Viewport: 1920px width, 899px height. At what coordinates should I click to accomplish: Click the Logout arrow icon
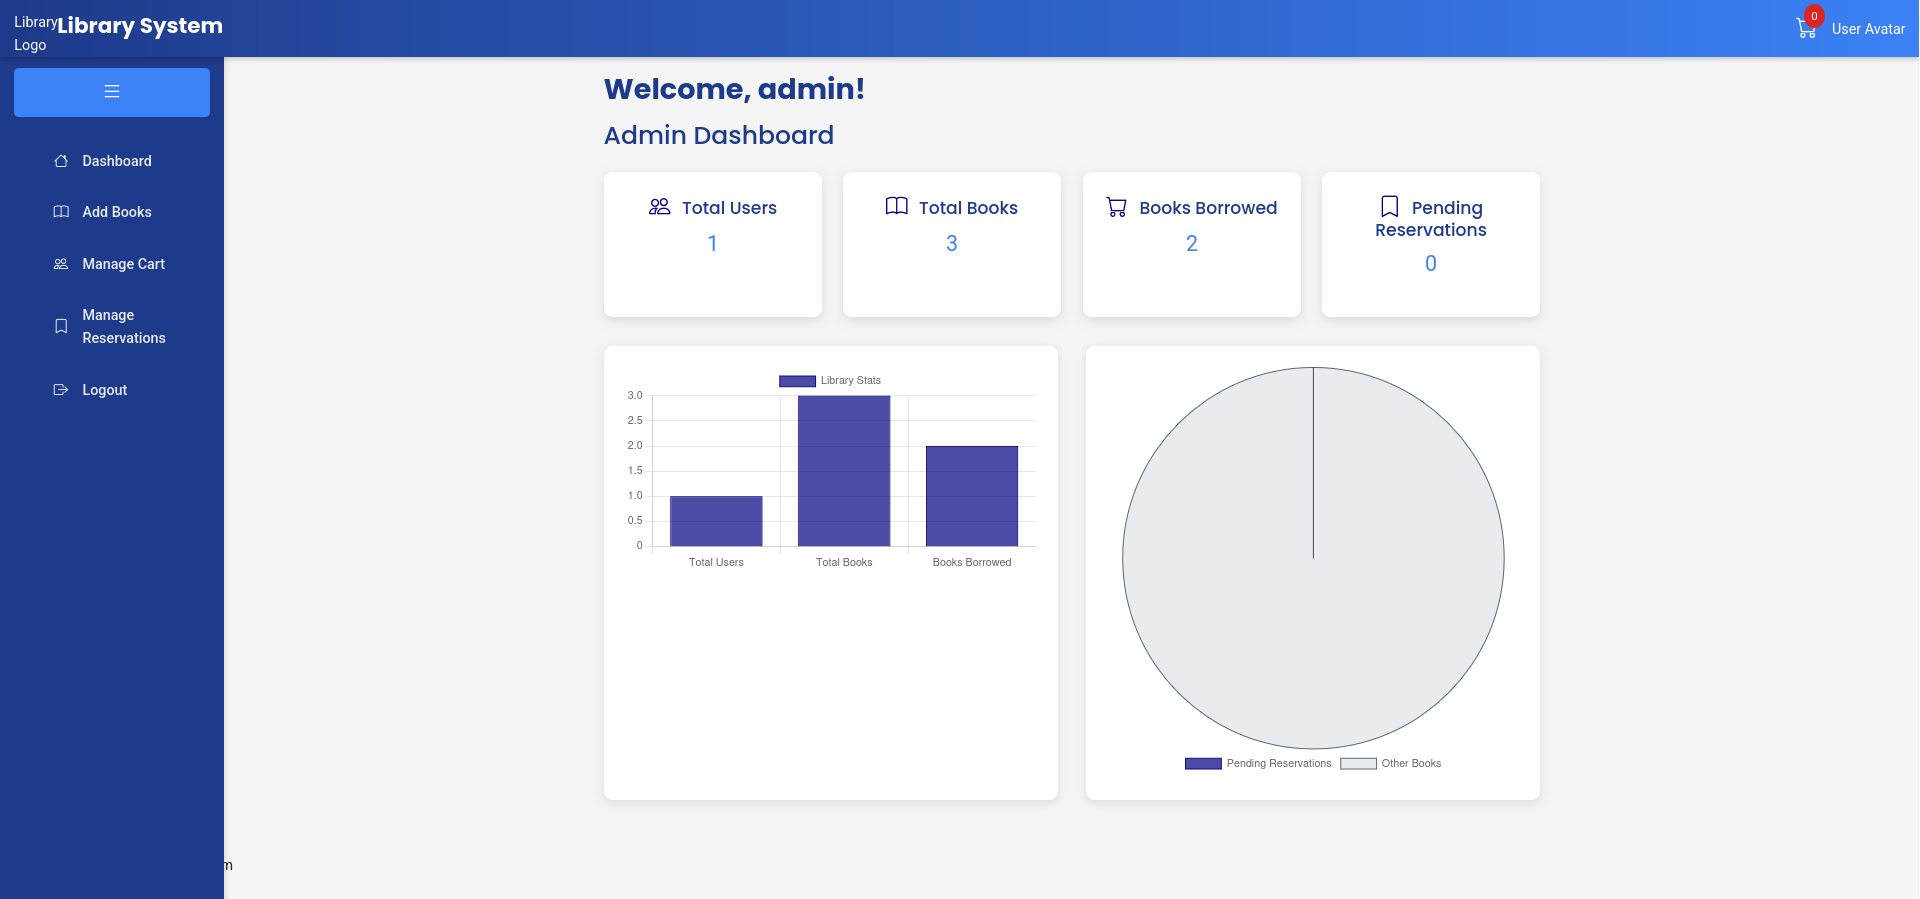pyautogui.click(x=61, y=390)
